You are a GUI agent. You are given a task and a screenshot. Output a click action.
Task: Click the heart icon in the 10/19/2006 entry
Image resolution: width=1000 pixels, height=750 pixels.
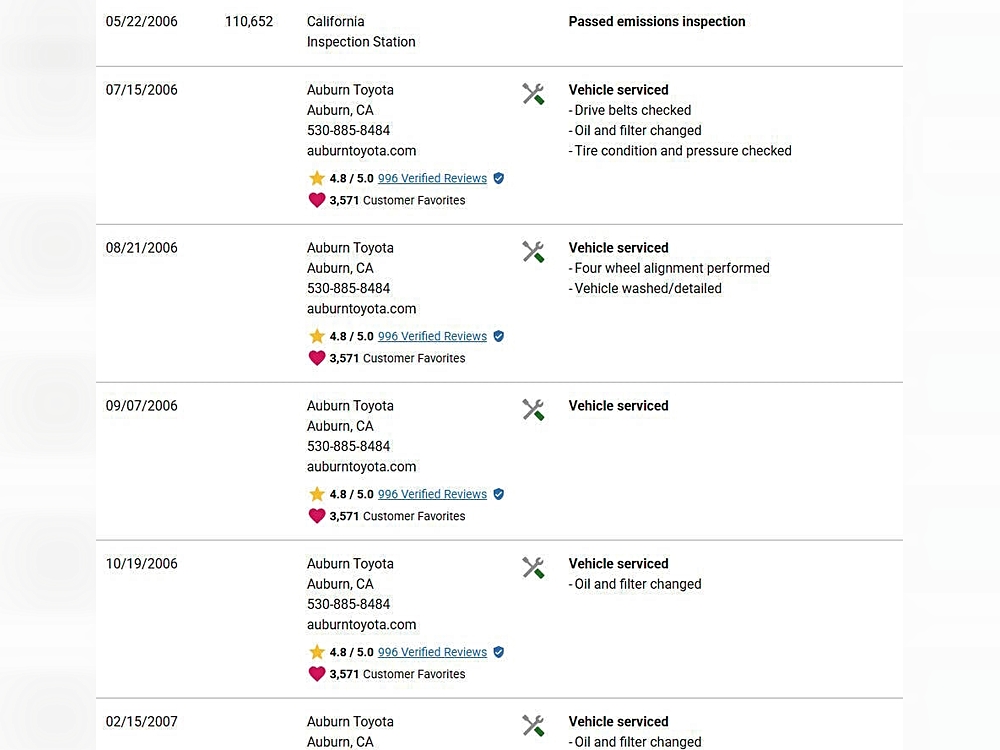pos(317,674)
